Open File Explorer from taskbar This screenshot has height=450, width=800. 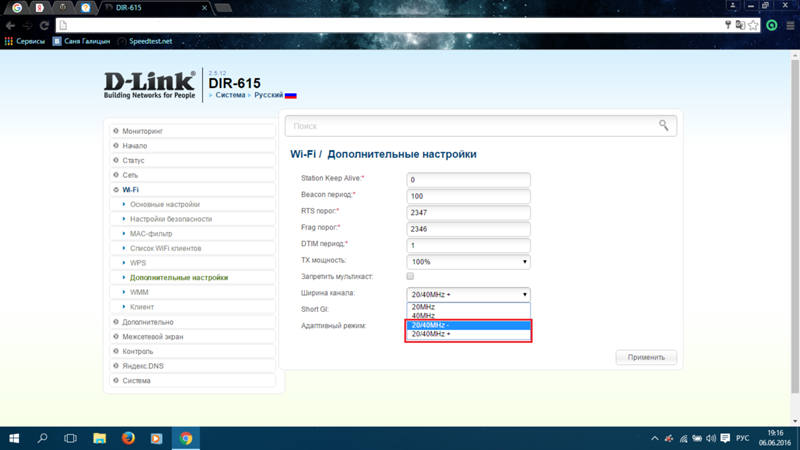[99, 438]
